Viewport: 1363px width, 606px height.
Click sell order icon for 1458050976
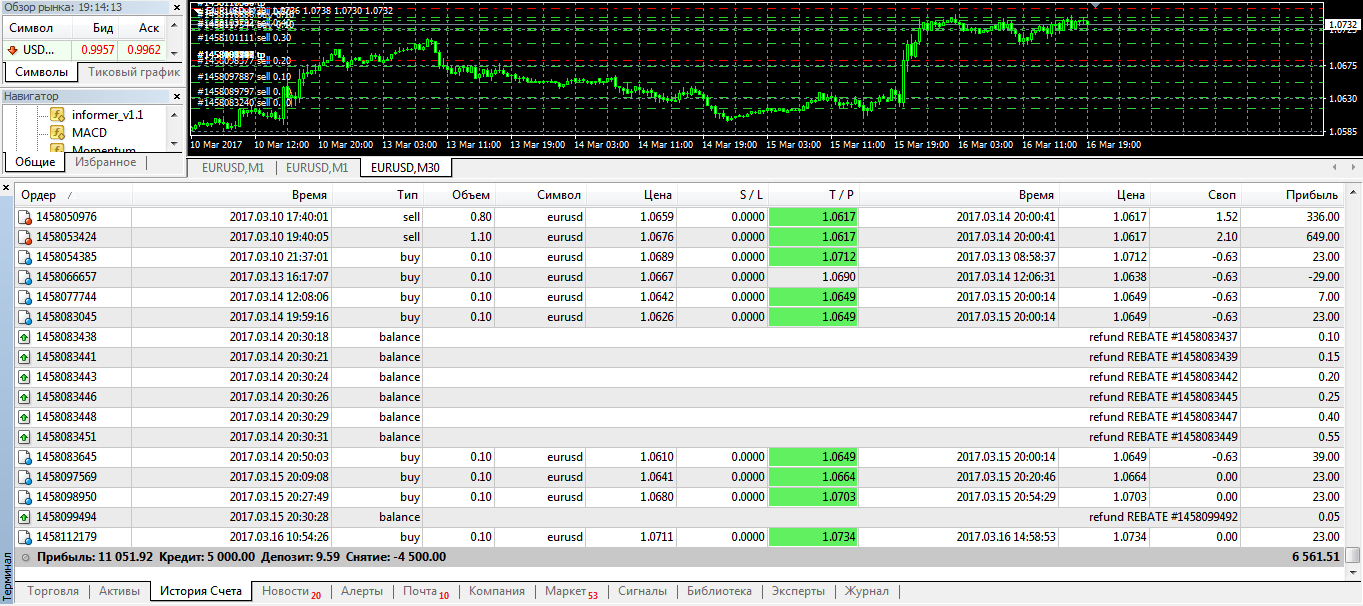[x=25, y=217]
